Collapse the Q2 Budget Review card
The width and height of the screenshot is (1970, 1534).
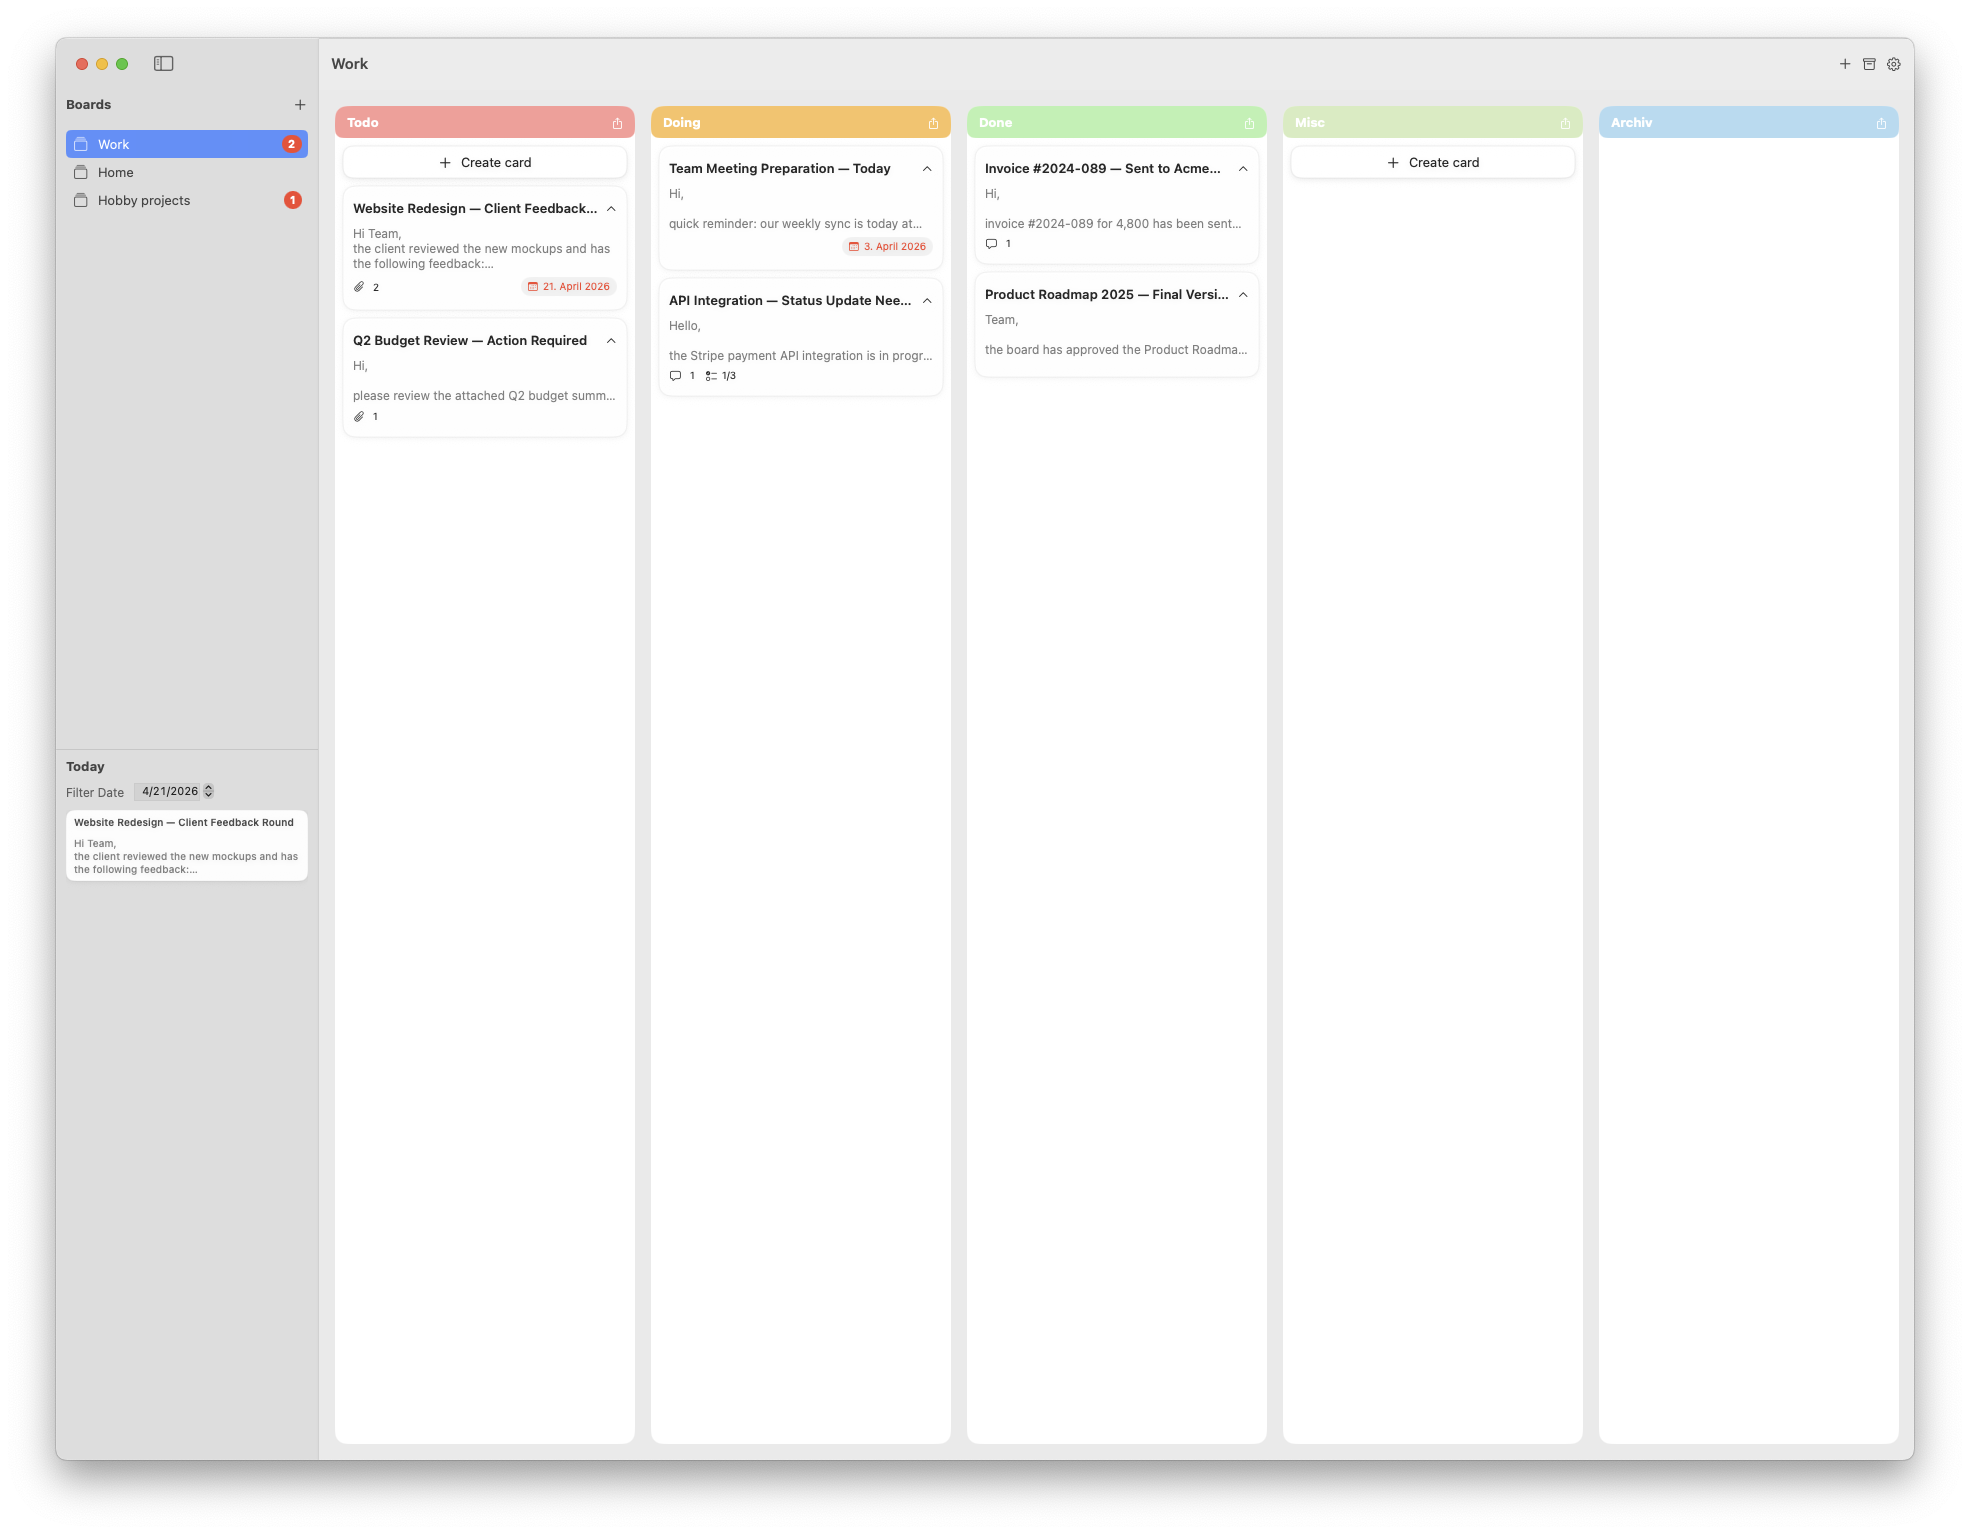click(611, 341)
